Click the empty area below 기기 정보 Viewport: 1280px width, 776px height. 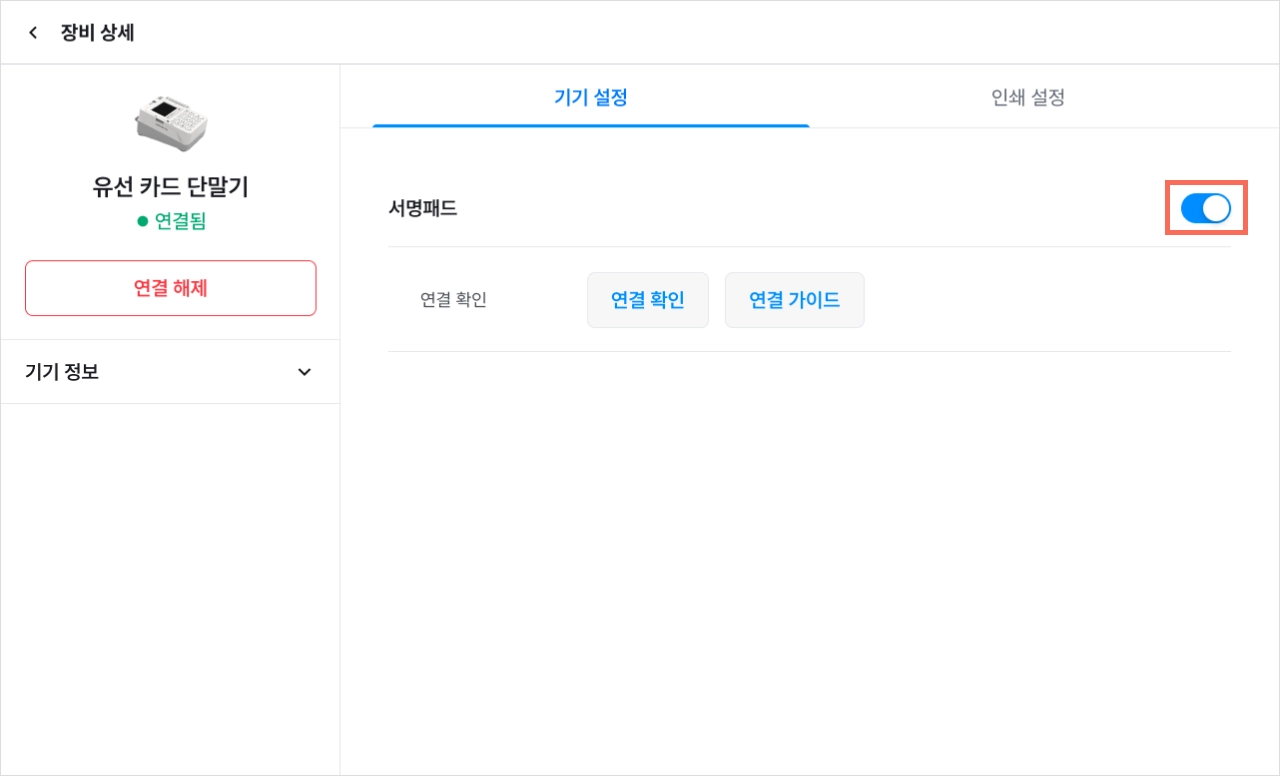coord(170,588)
